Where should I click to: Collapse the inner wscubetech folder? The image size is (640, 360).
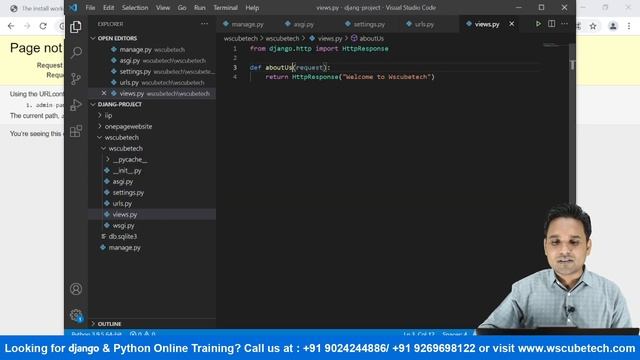(x=122, y=149)
